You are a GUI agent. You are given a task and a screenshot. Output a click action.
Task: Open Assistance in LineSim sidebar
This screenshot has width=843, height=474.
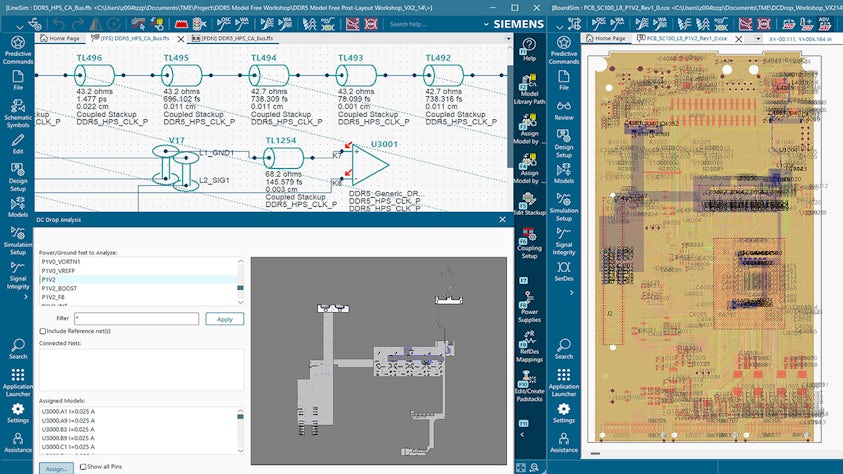(18, 443)
